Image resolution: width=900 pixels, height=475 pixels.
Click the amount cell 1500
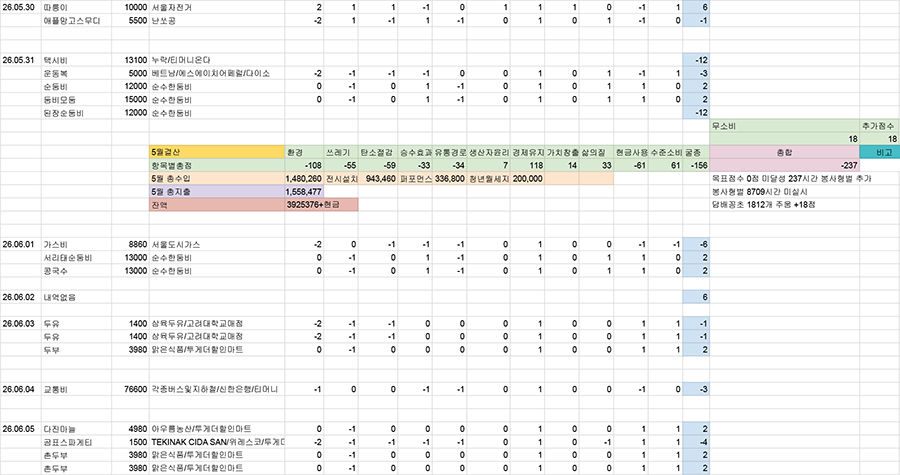[x=130, y=442]
